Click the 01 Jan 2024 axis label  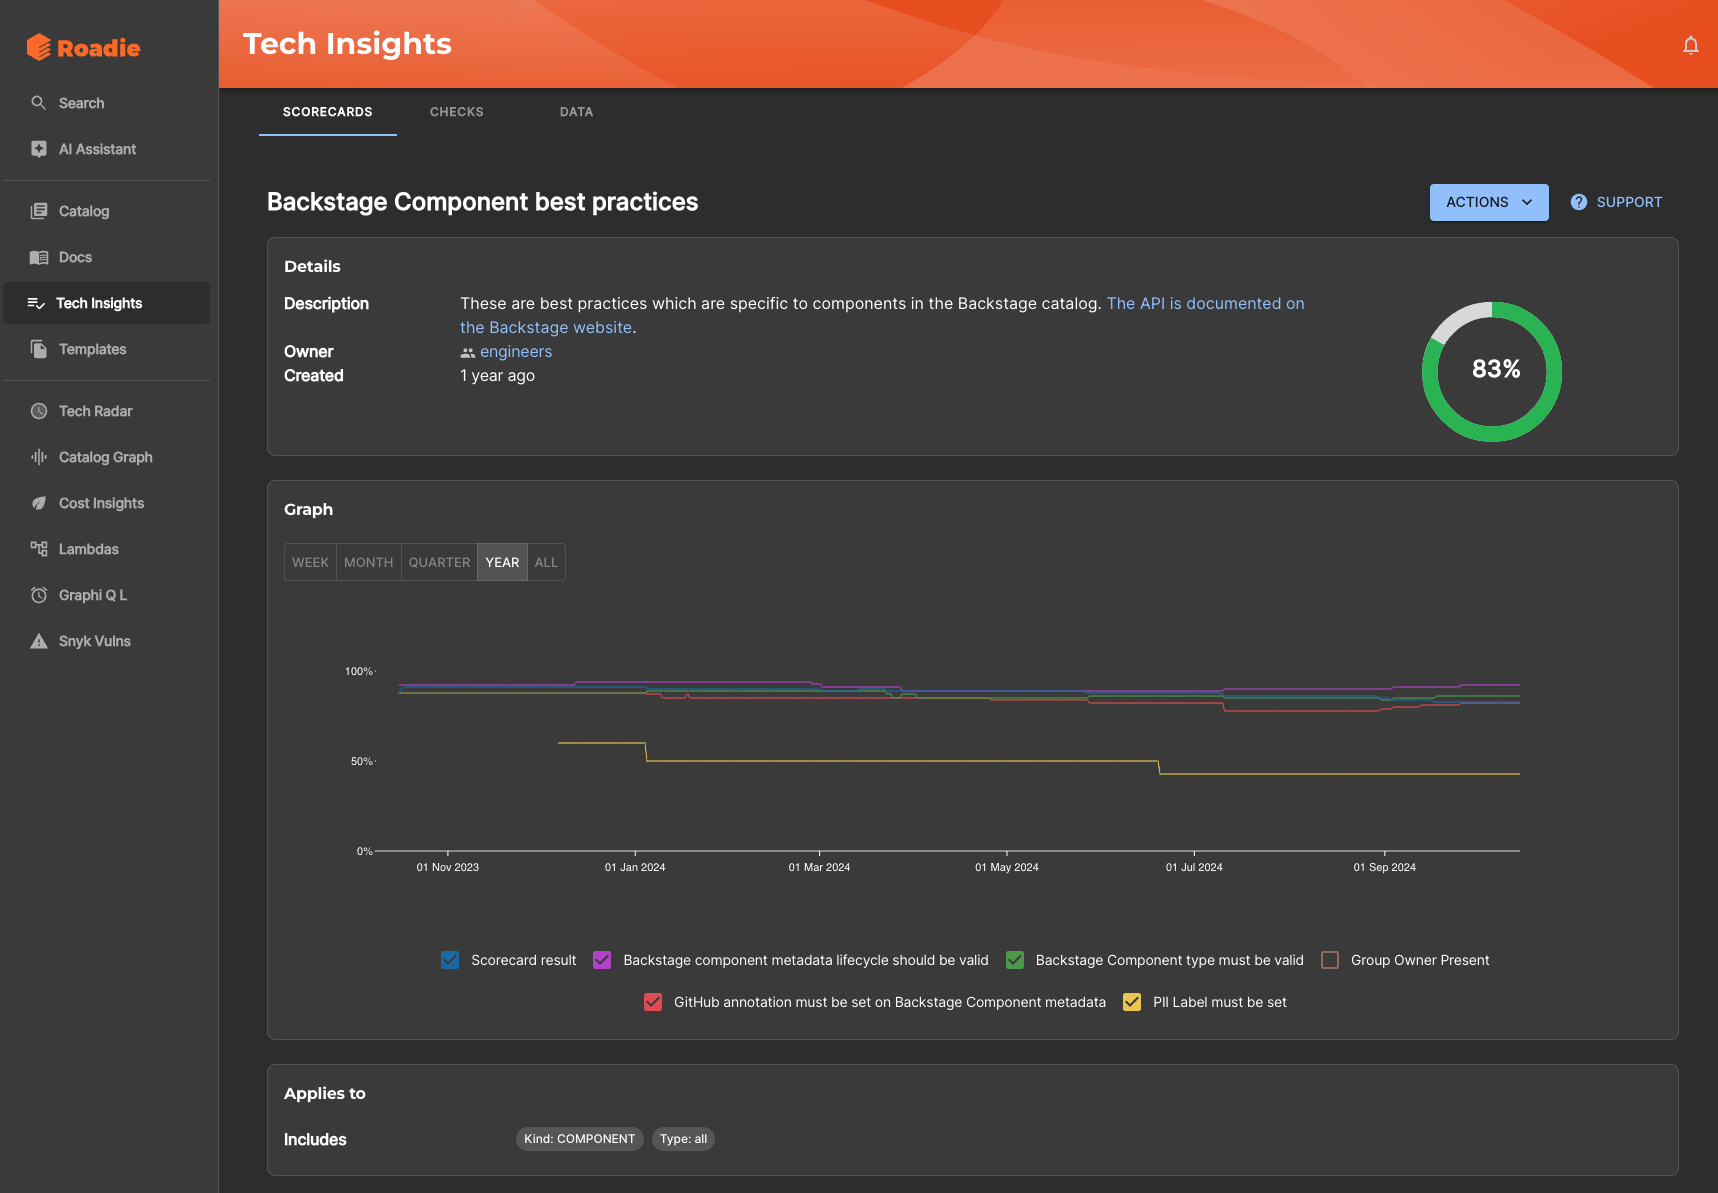click(x=635, y=867)
